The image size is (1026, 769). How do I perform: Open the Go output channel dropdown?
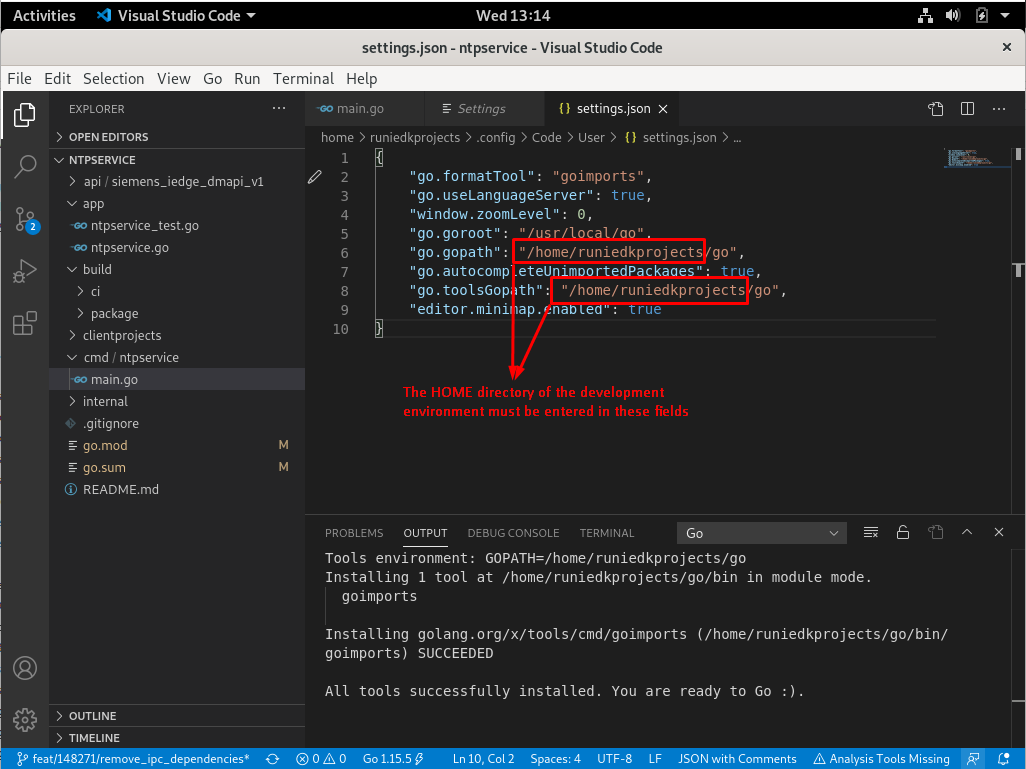(x=762, y=533)
